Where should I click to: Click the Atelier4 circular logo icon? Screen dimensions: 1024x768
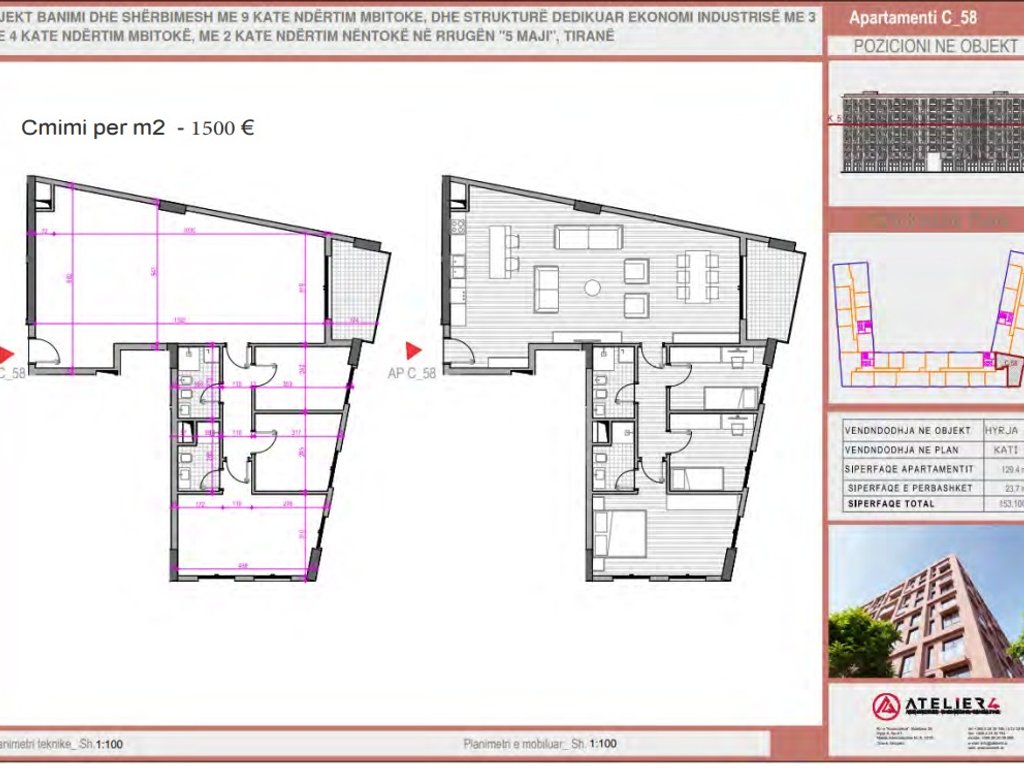point(886,707)
